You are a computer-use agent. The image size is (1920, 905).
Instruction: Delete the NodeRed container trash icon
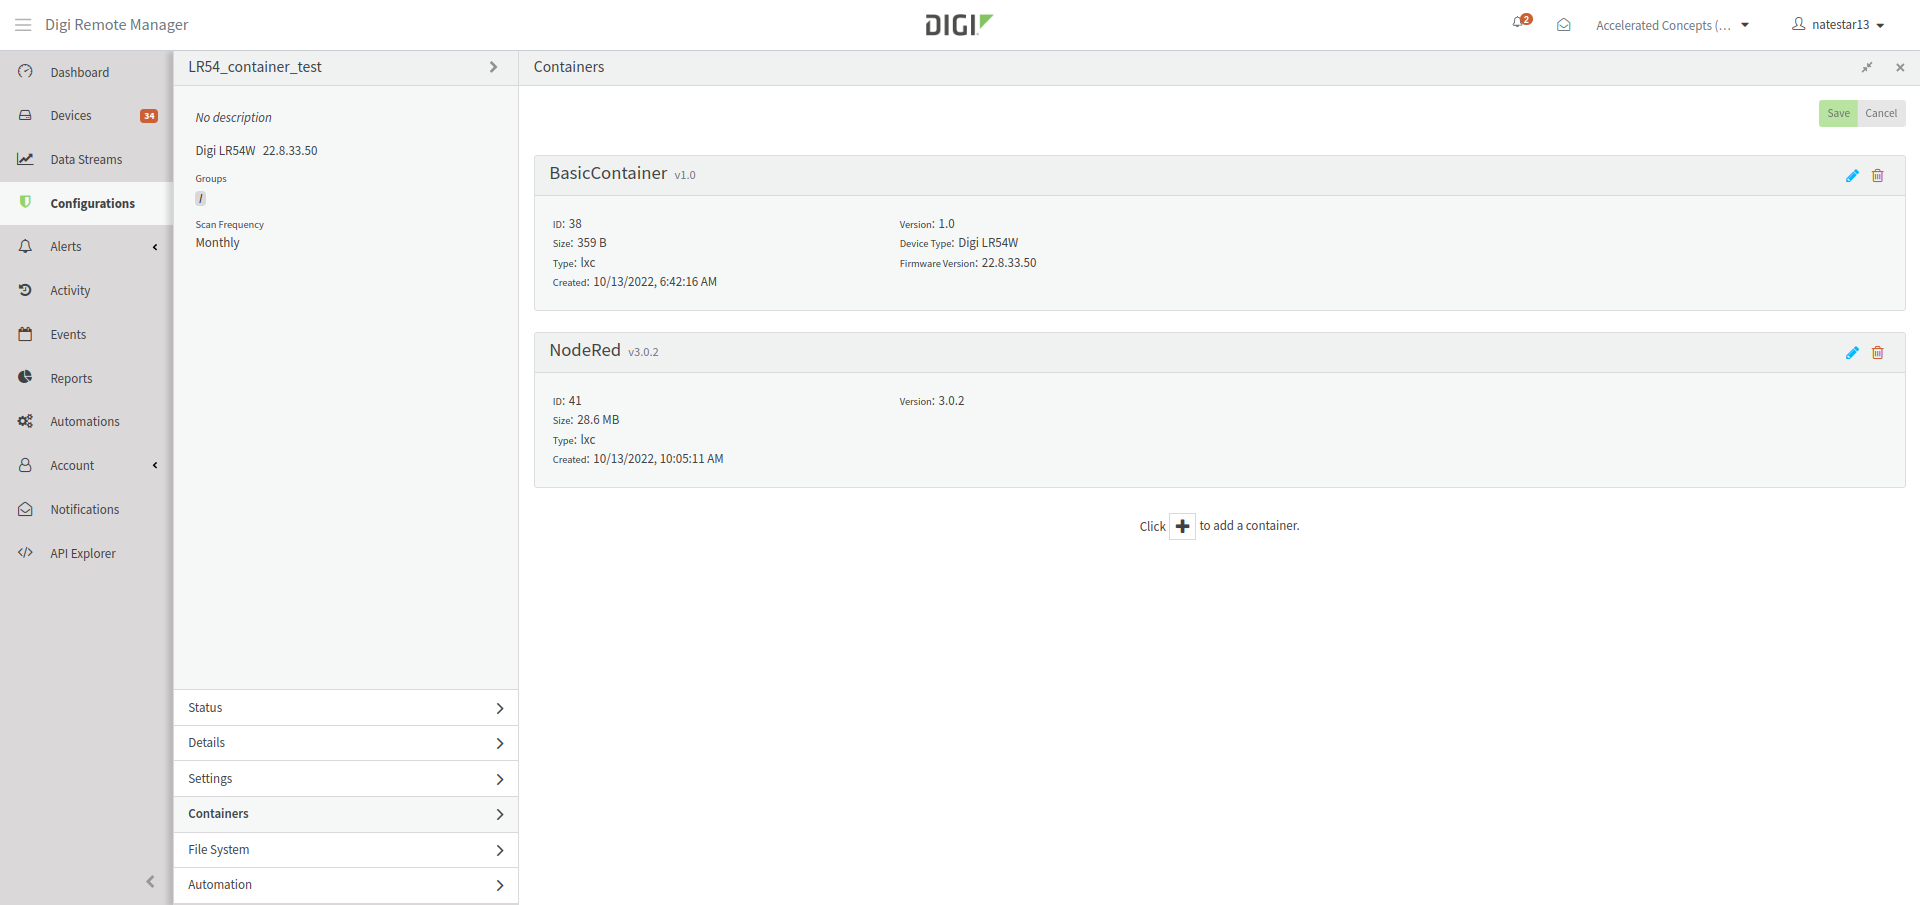1878,353
